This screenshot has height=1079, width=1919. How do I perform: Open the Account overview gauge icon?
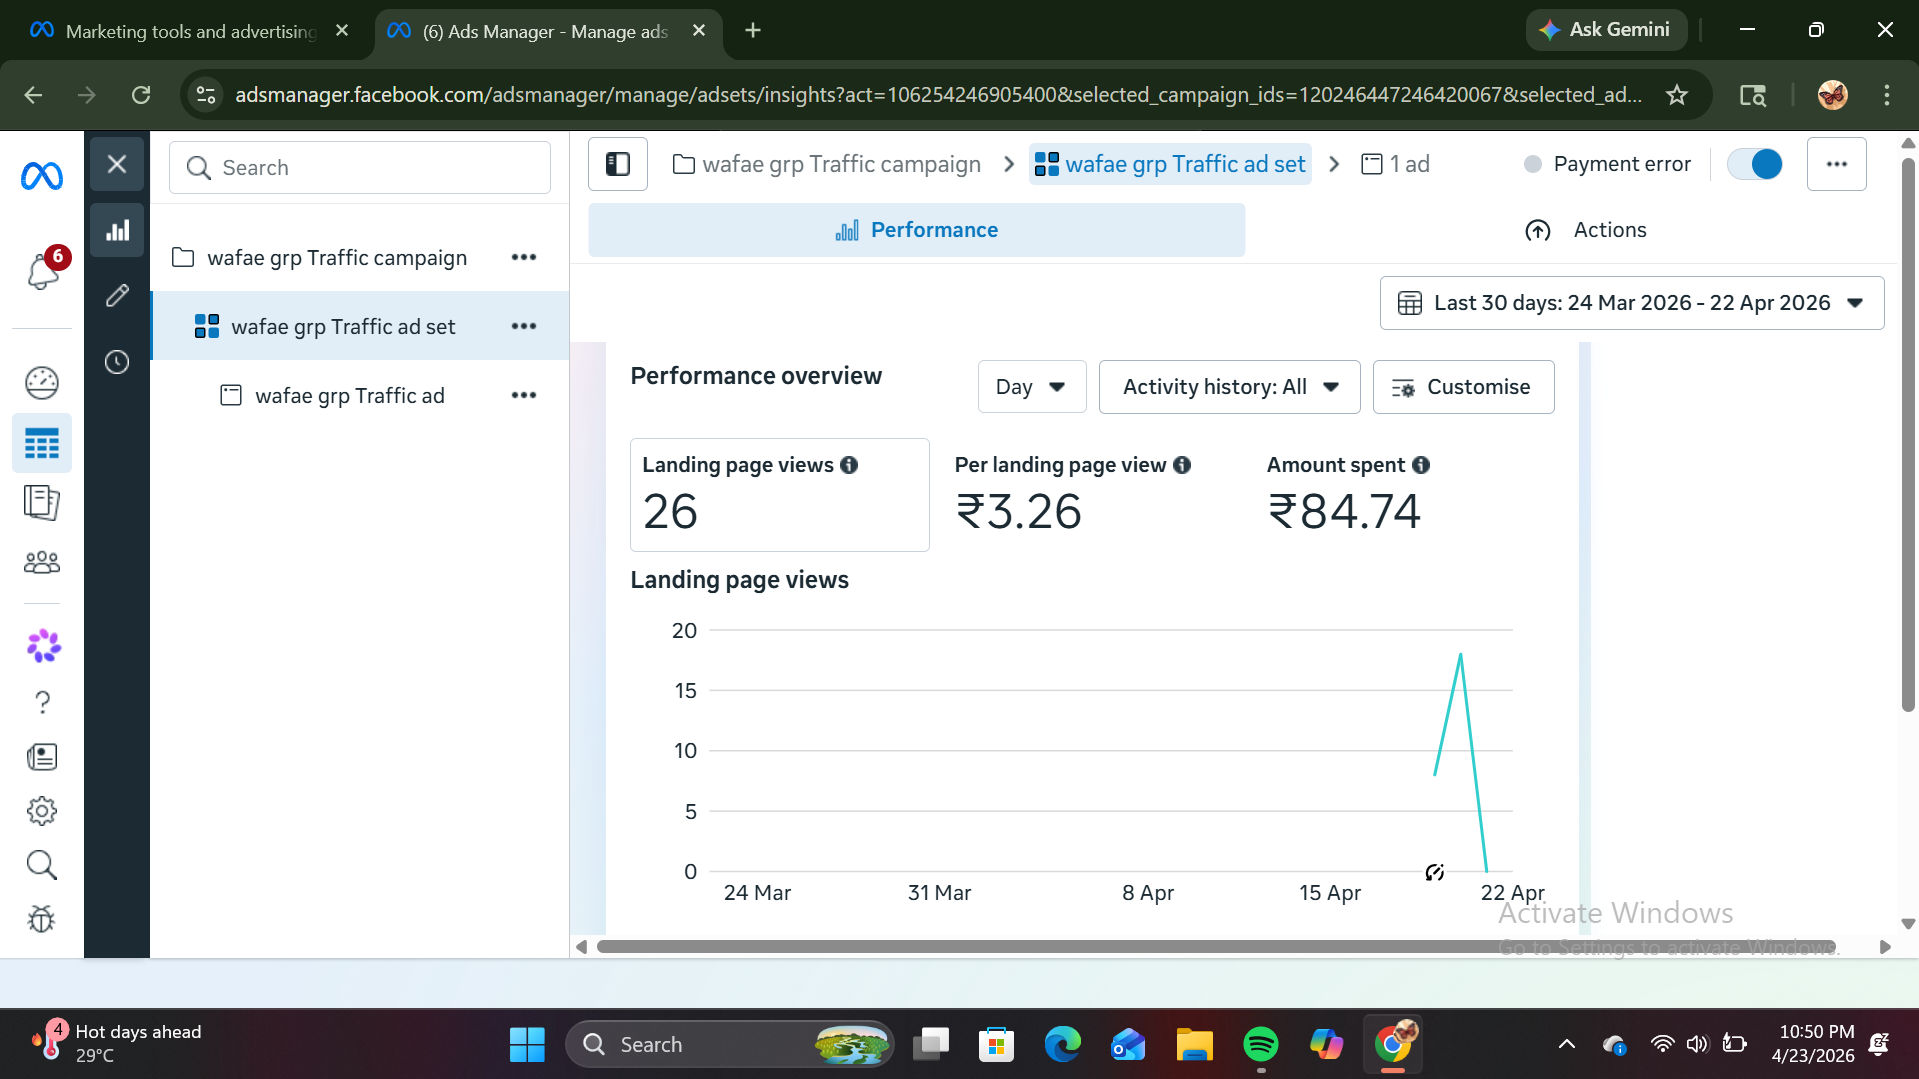coord(42,382)
